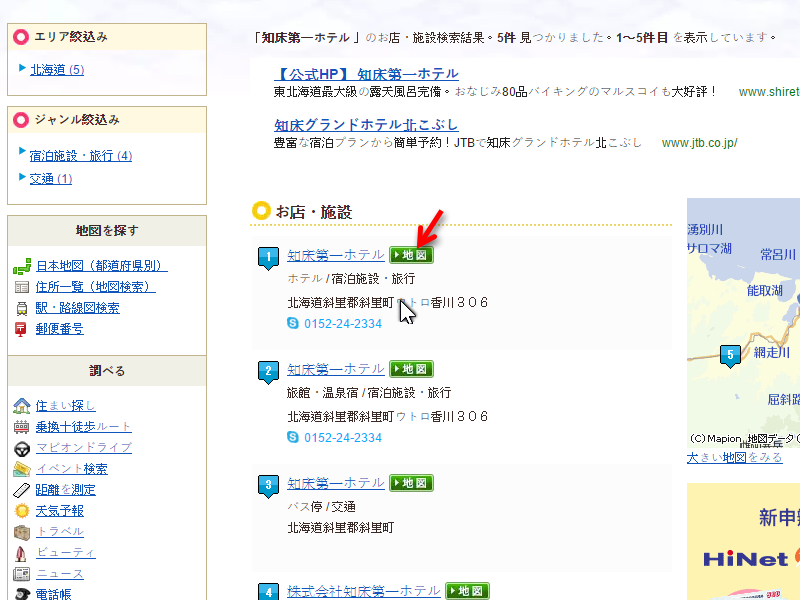The width and height of the screenshot is (800, 600).
Task: Call result 1 phone number 0152-24-2334
Action: point(343,323)
